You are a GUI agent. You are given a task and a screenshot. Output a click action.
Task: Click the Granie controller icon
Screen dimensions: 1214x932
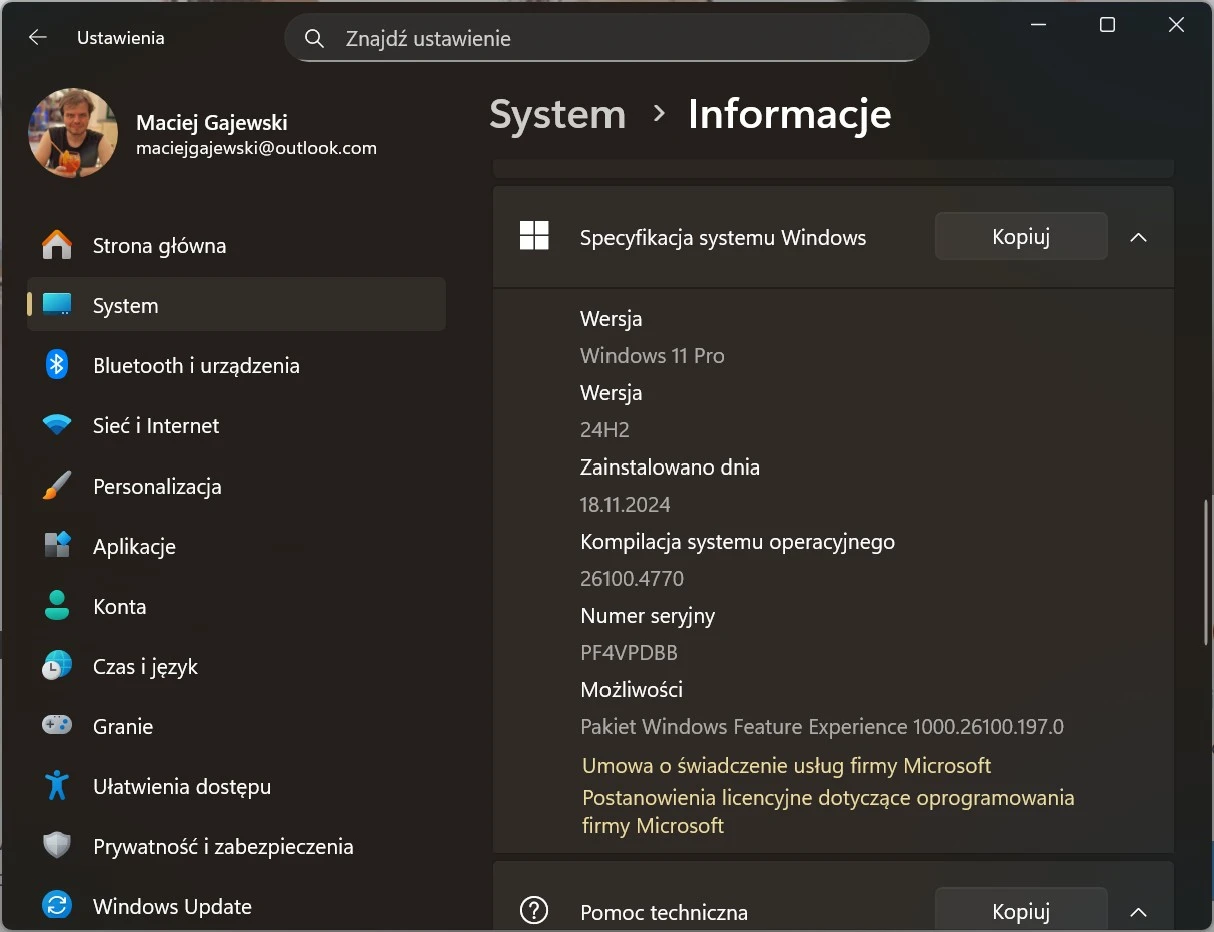[57, 726]
